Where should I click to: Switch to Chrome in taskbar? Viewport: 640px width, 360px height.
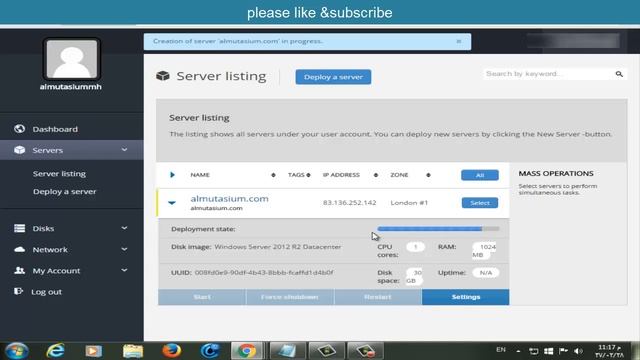tap(247, 351)
